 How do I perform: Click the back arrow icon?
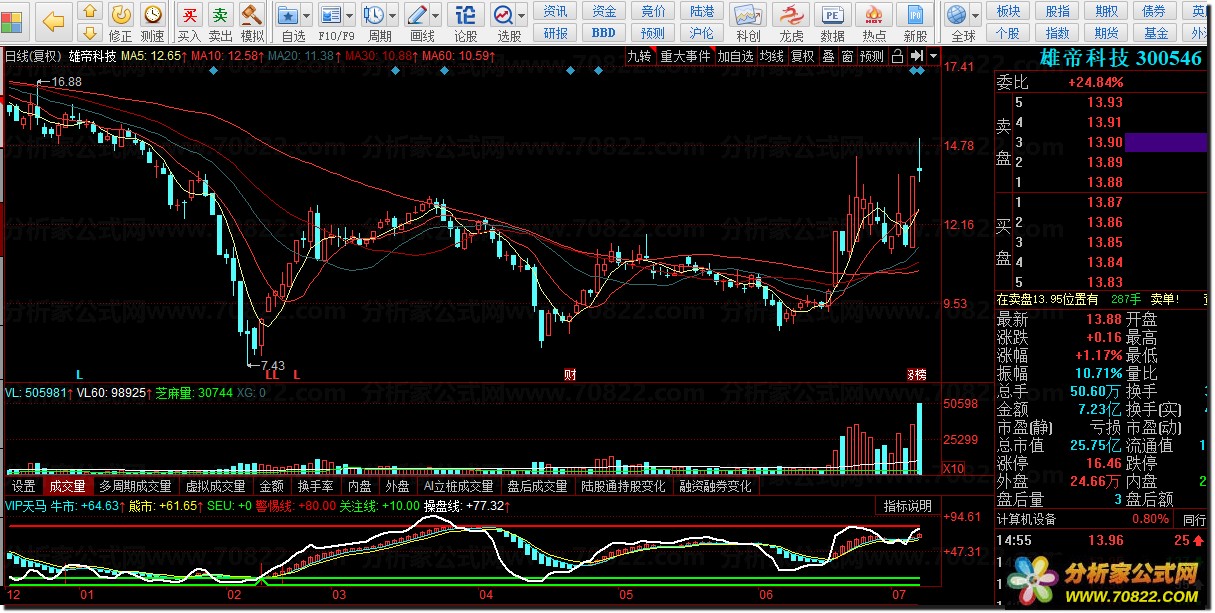pyautogui.click(x=53, y=20)
